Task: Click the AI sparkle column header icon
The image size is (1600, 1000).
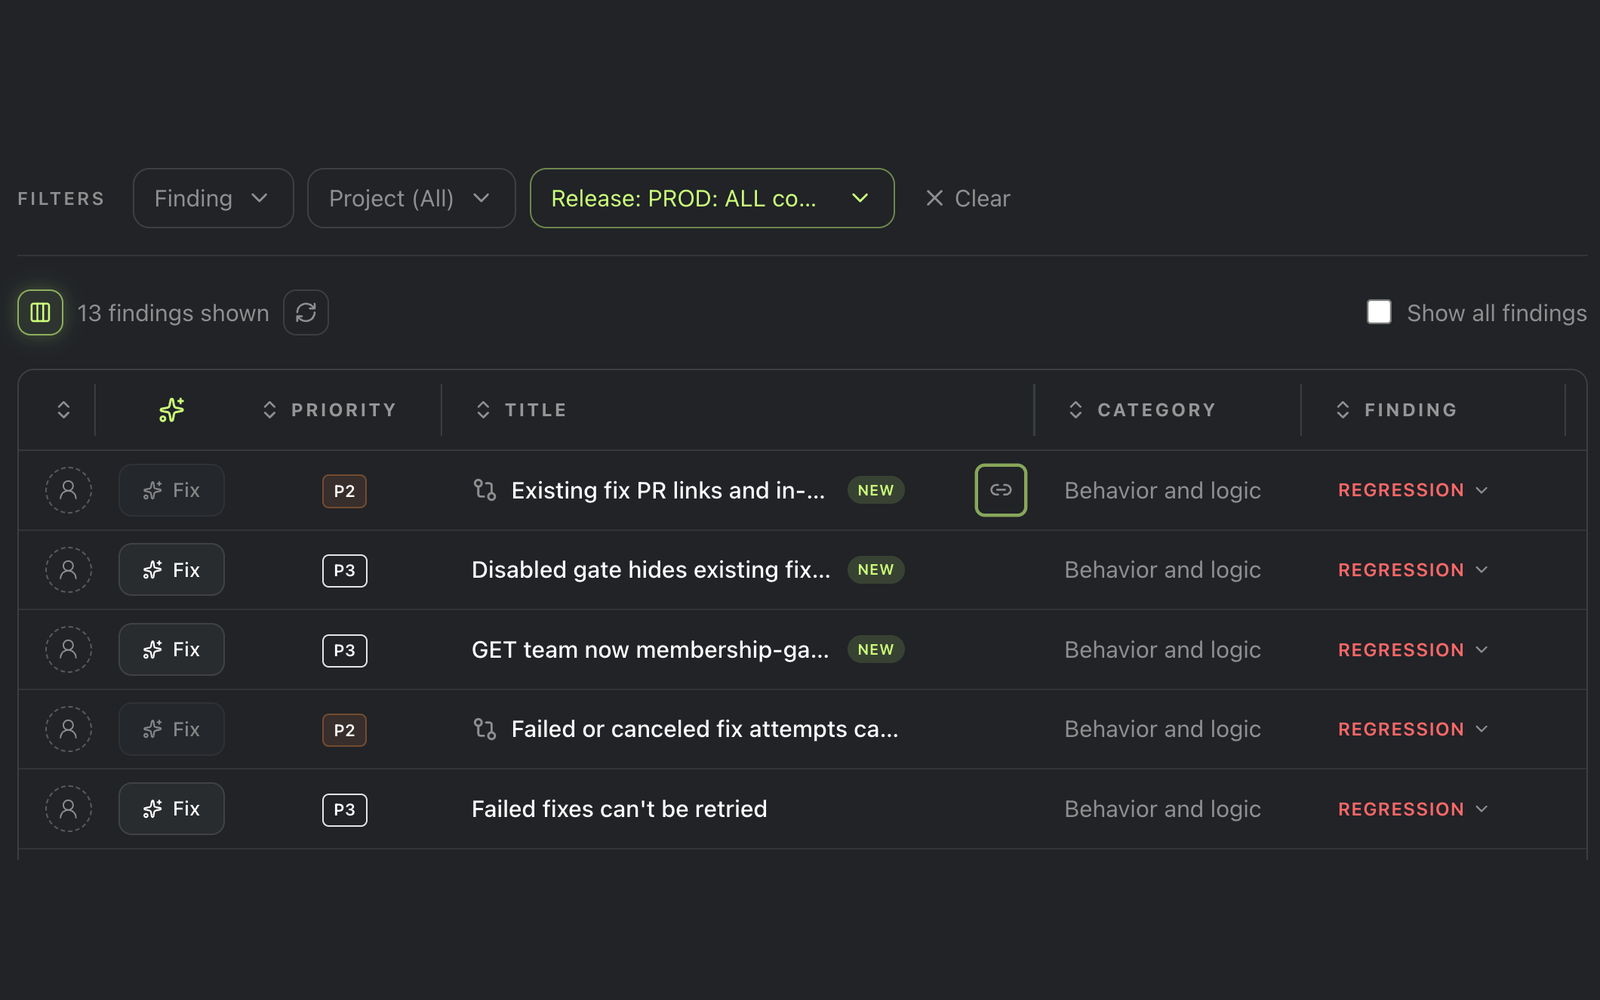Action: pos(172,410)
